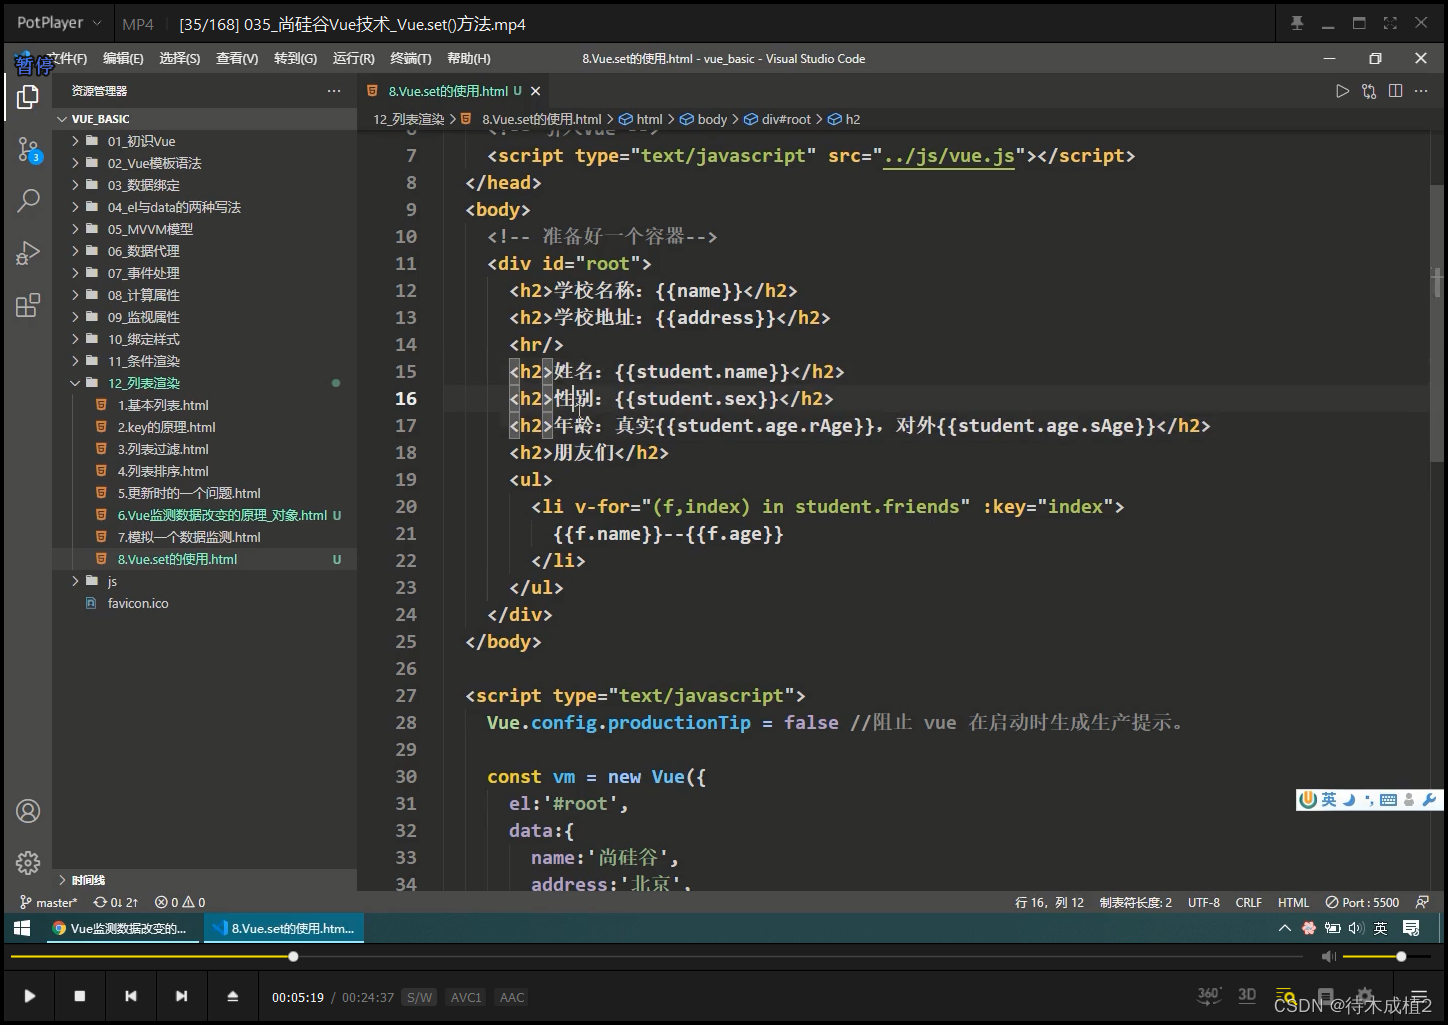Viewport: 1448px width, 1025px height.
Task: Pin PotPlayer window on top
Action: click(1297, 23)
